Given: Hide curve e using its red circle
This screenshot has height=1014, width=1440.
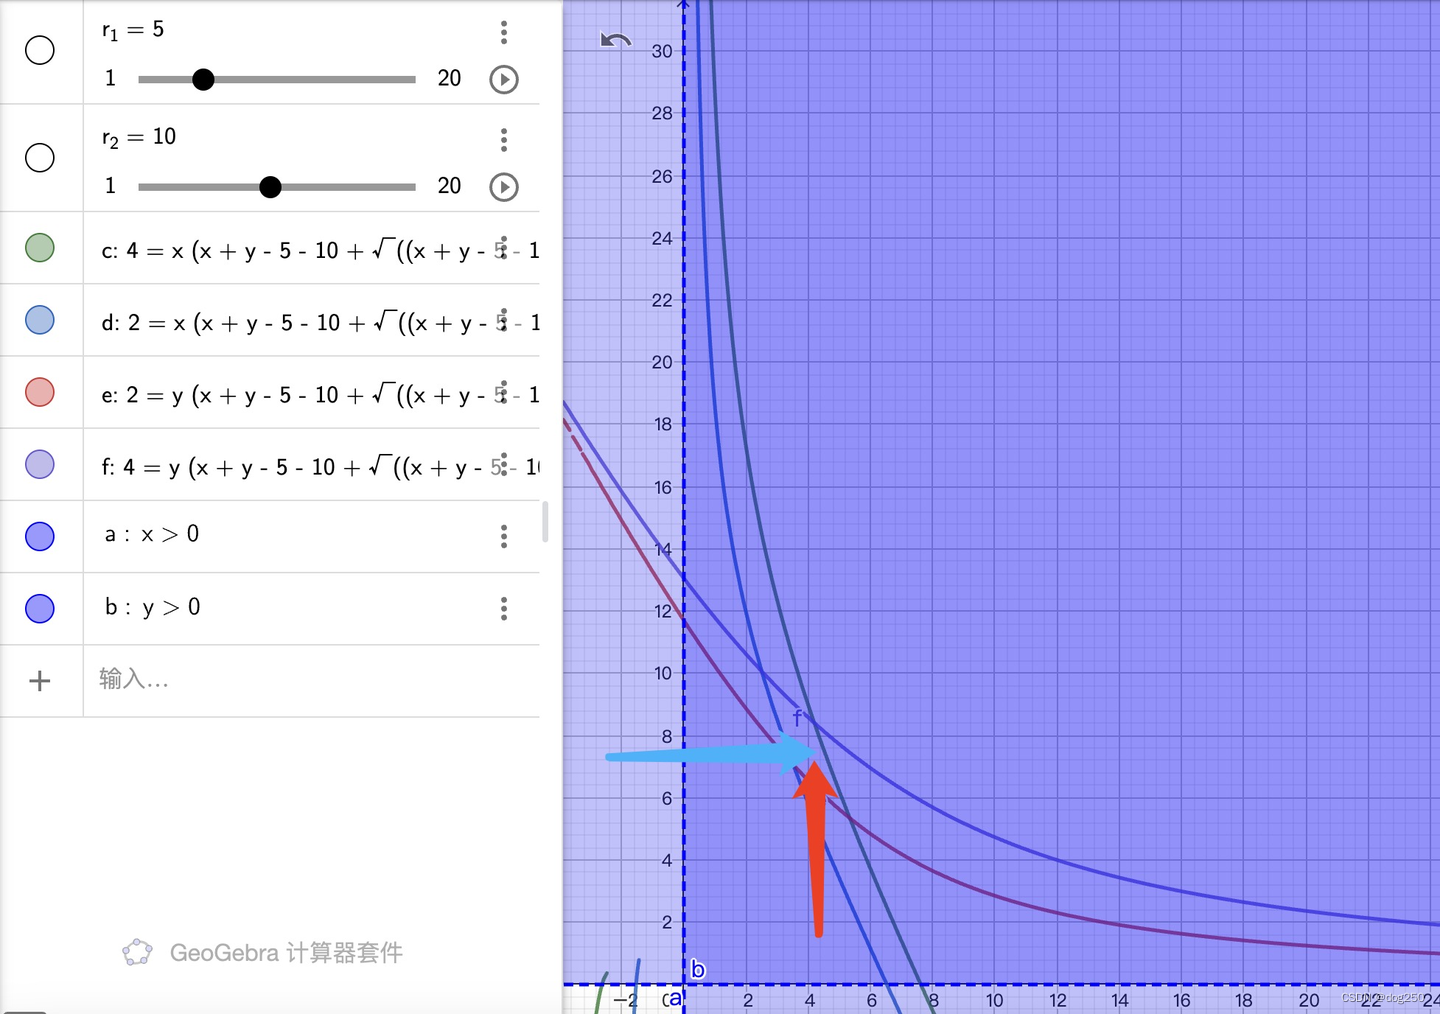Looking at the screenshot, I should [40, 392].
